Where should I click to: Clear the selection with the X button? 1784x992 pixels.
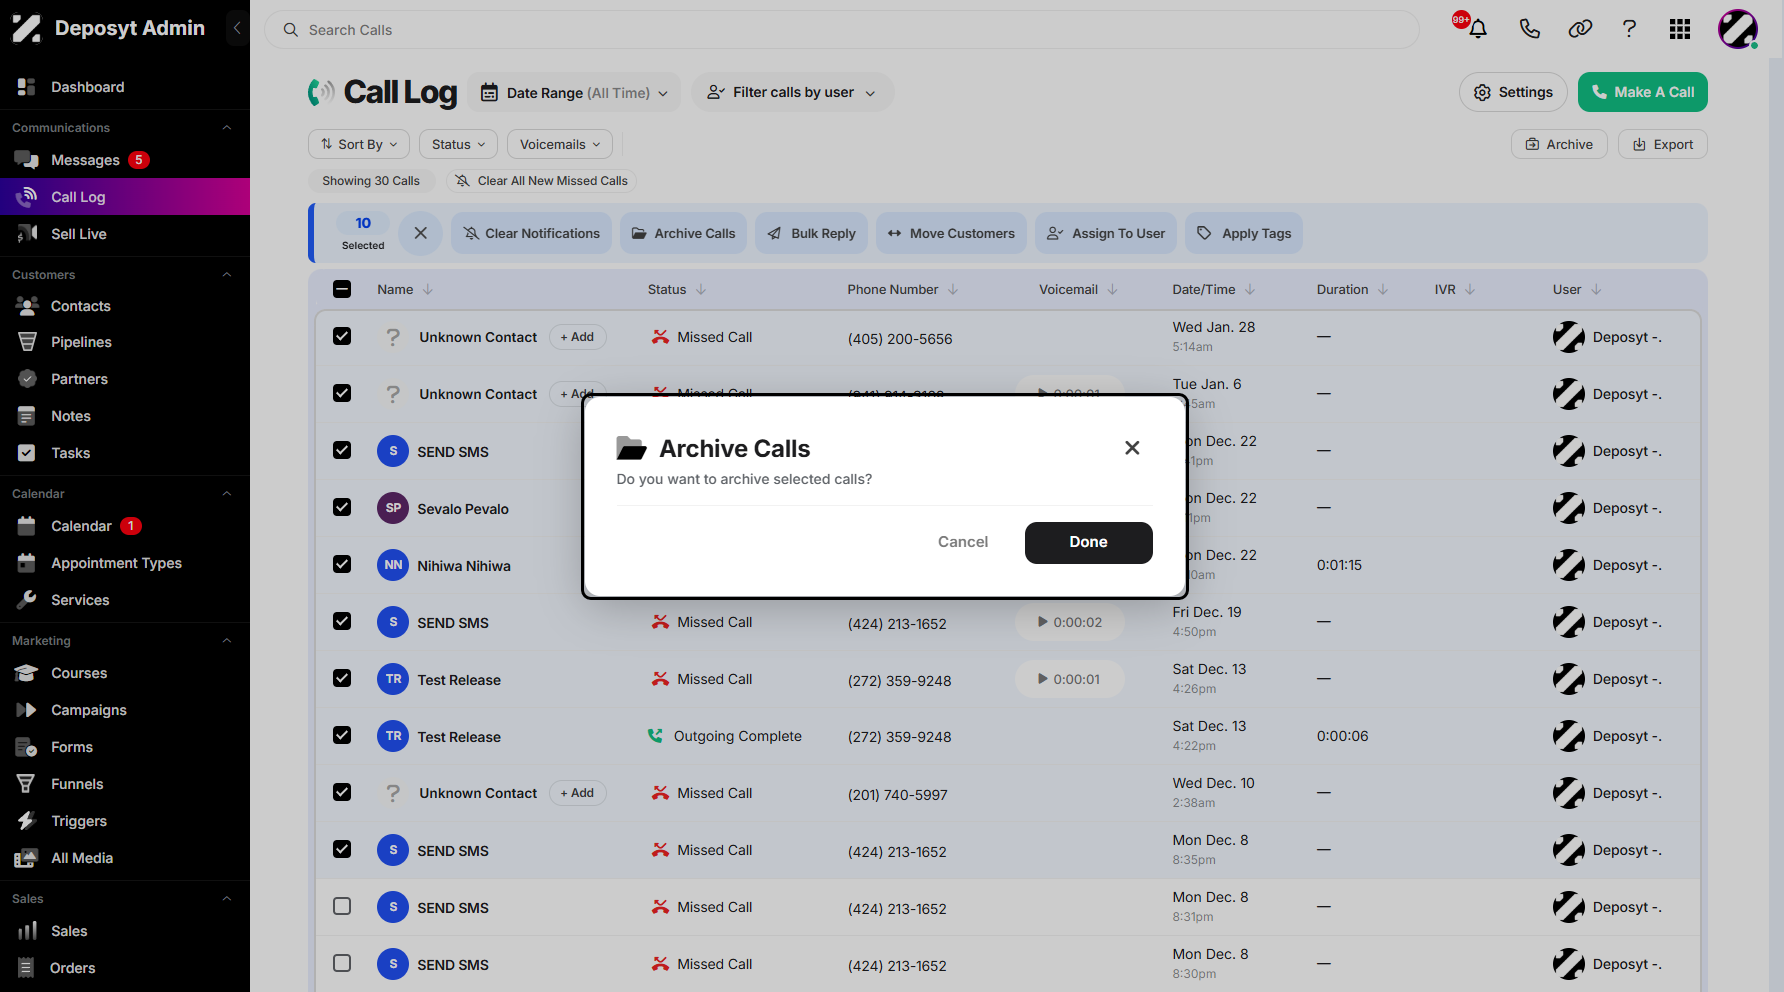pyautogui.click(x=421, y=233)
